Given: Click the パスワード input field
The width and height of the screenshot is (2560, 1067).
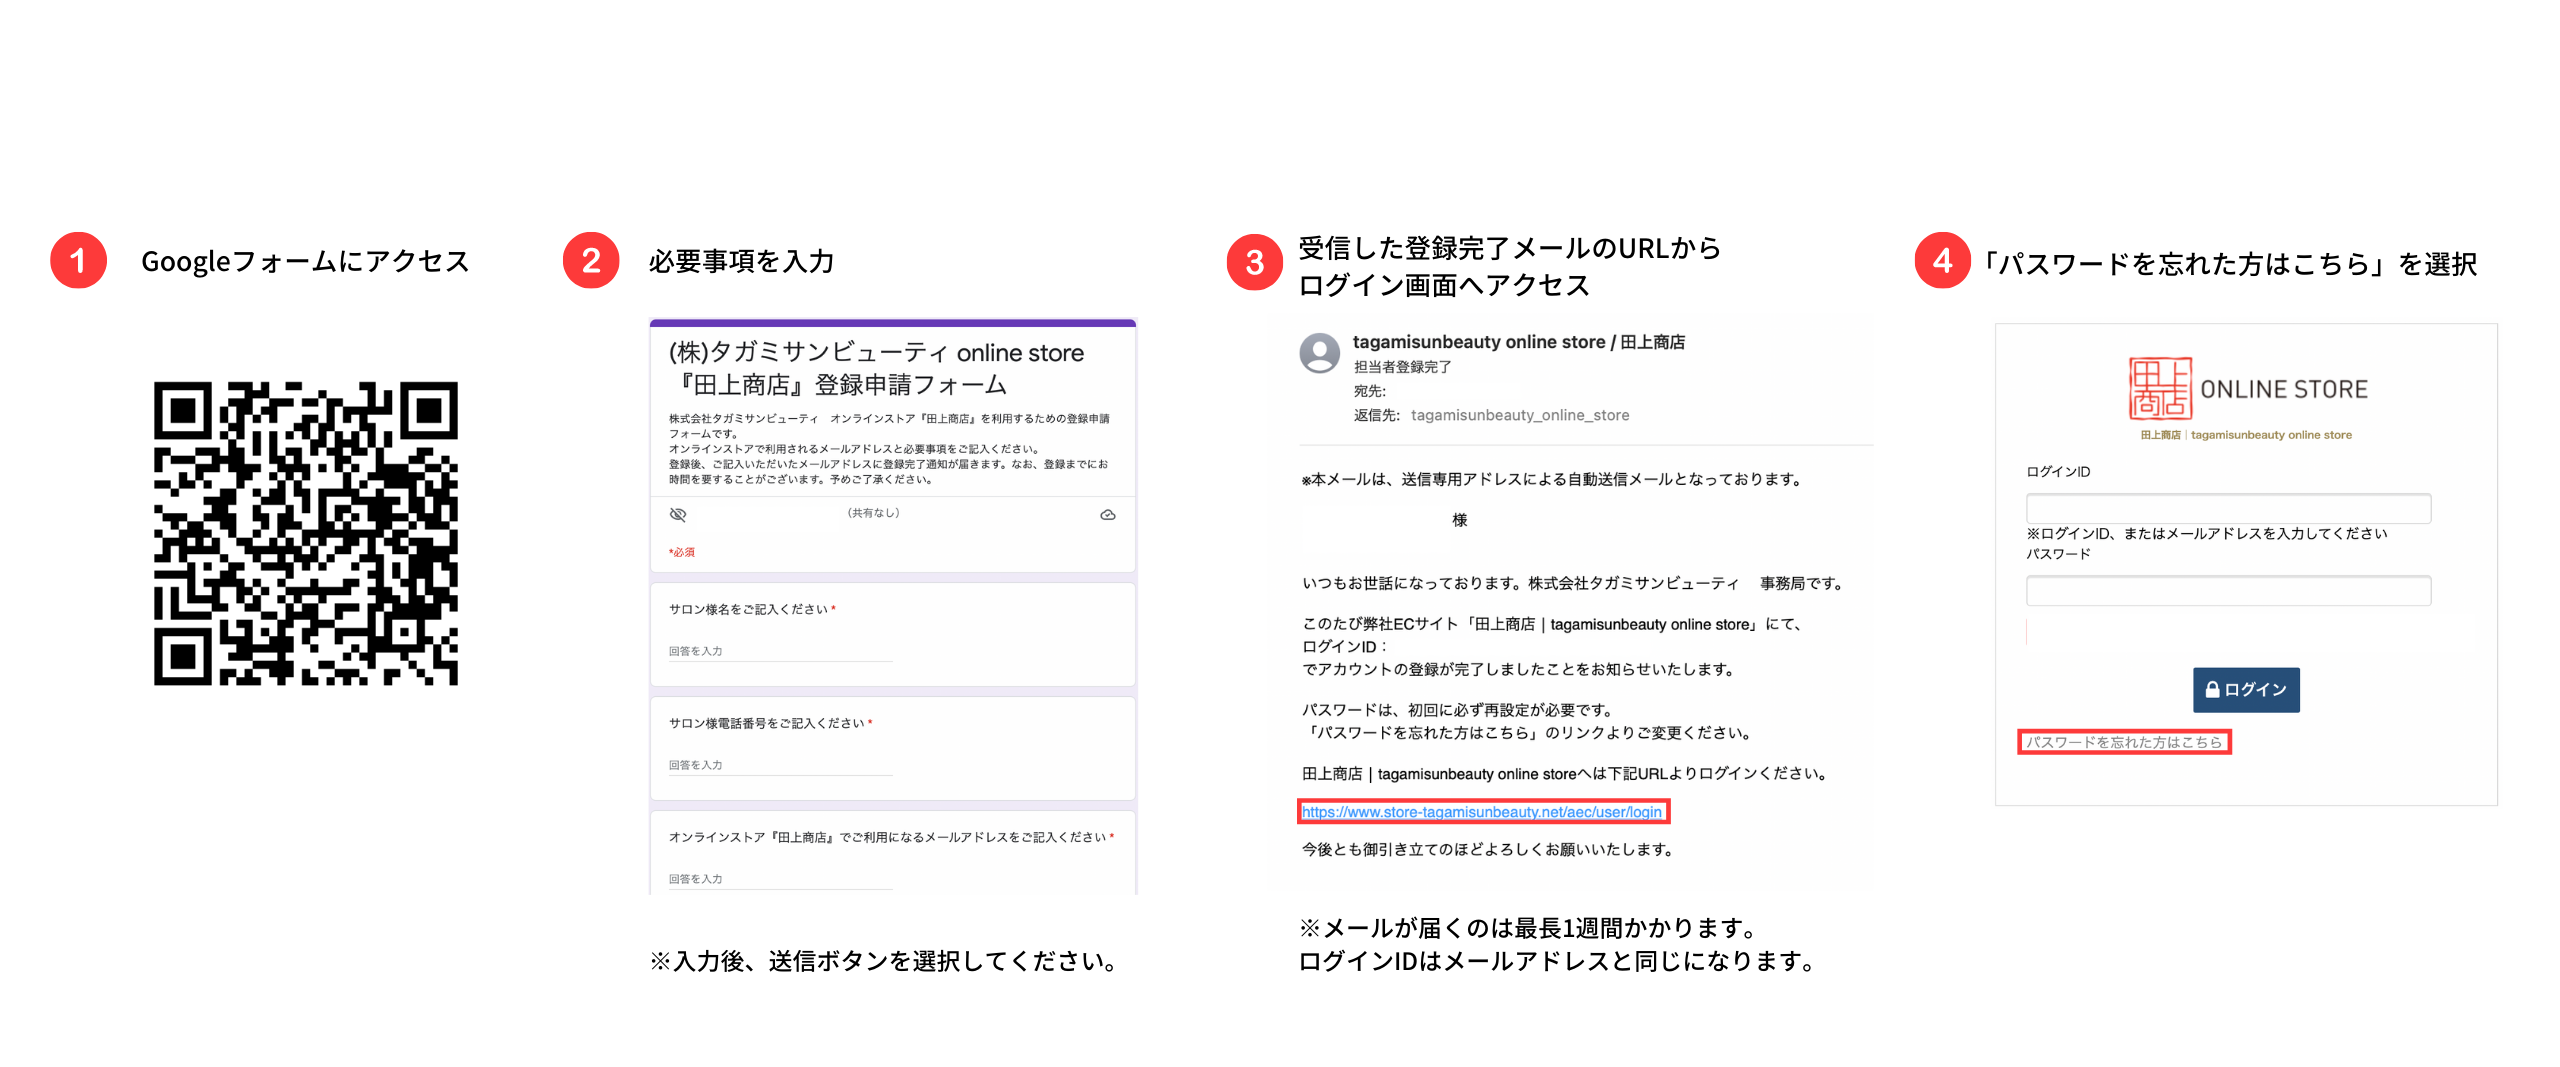Looking at the screenshot, I should 2228,590.
